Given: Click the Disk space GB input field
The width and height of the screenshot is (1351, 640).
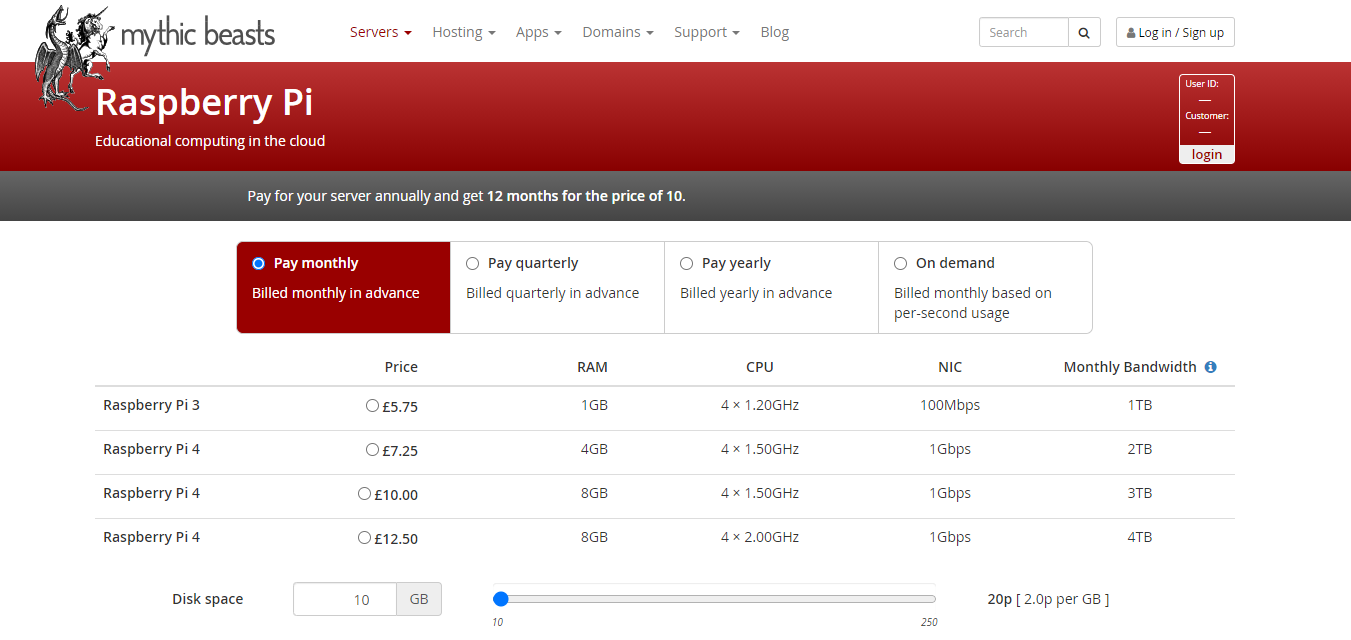Looking at the screenshot, I should point(345,600).
